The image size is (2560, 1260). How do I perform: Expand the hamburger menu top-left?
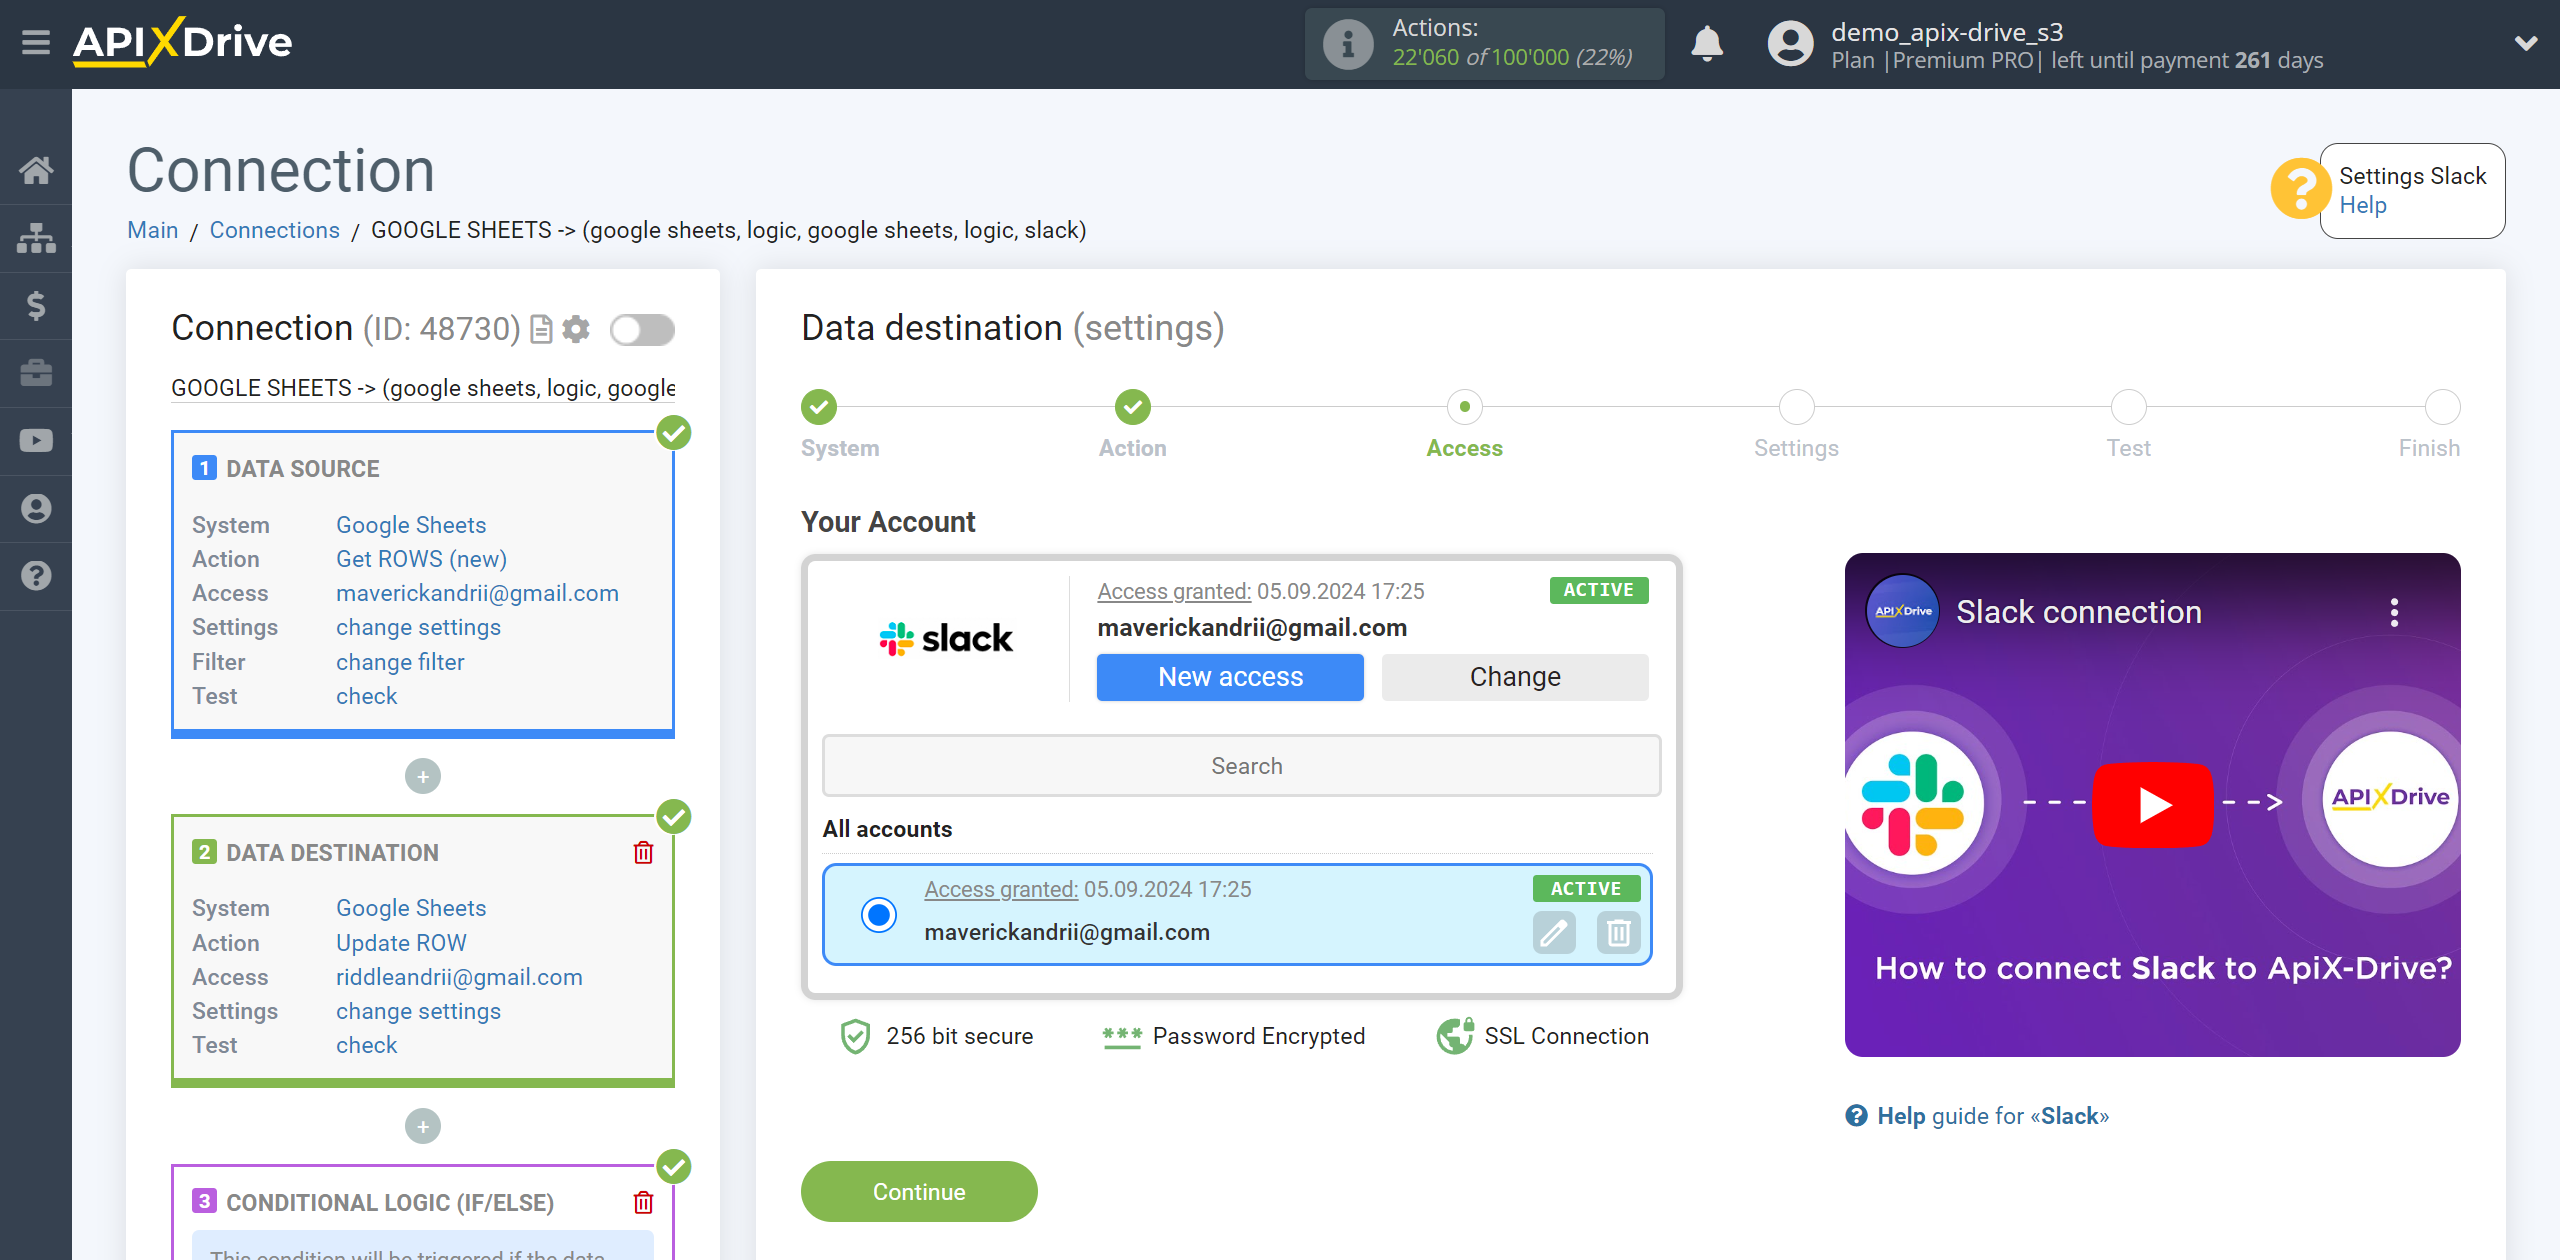[36, 42]
